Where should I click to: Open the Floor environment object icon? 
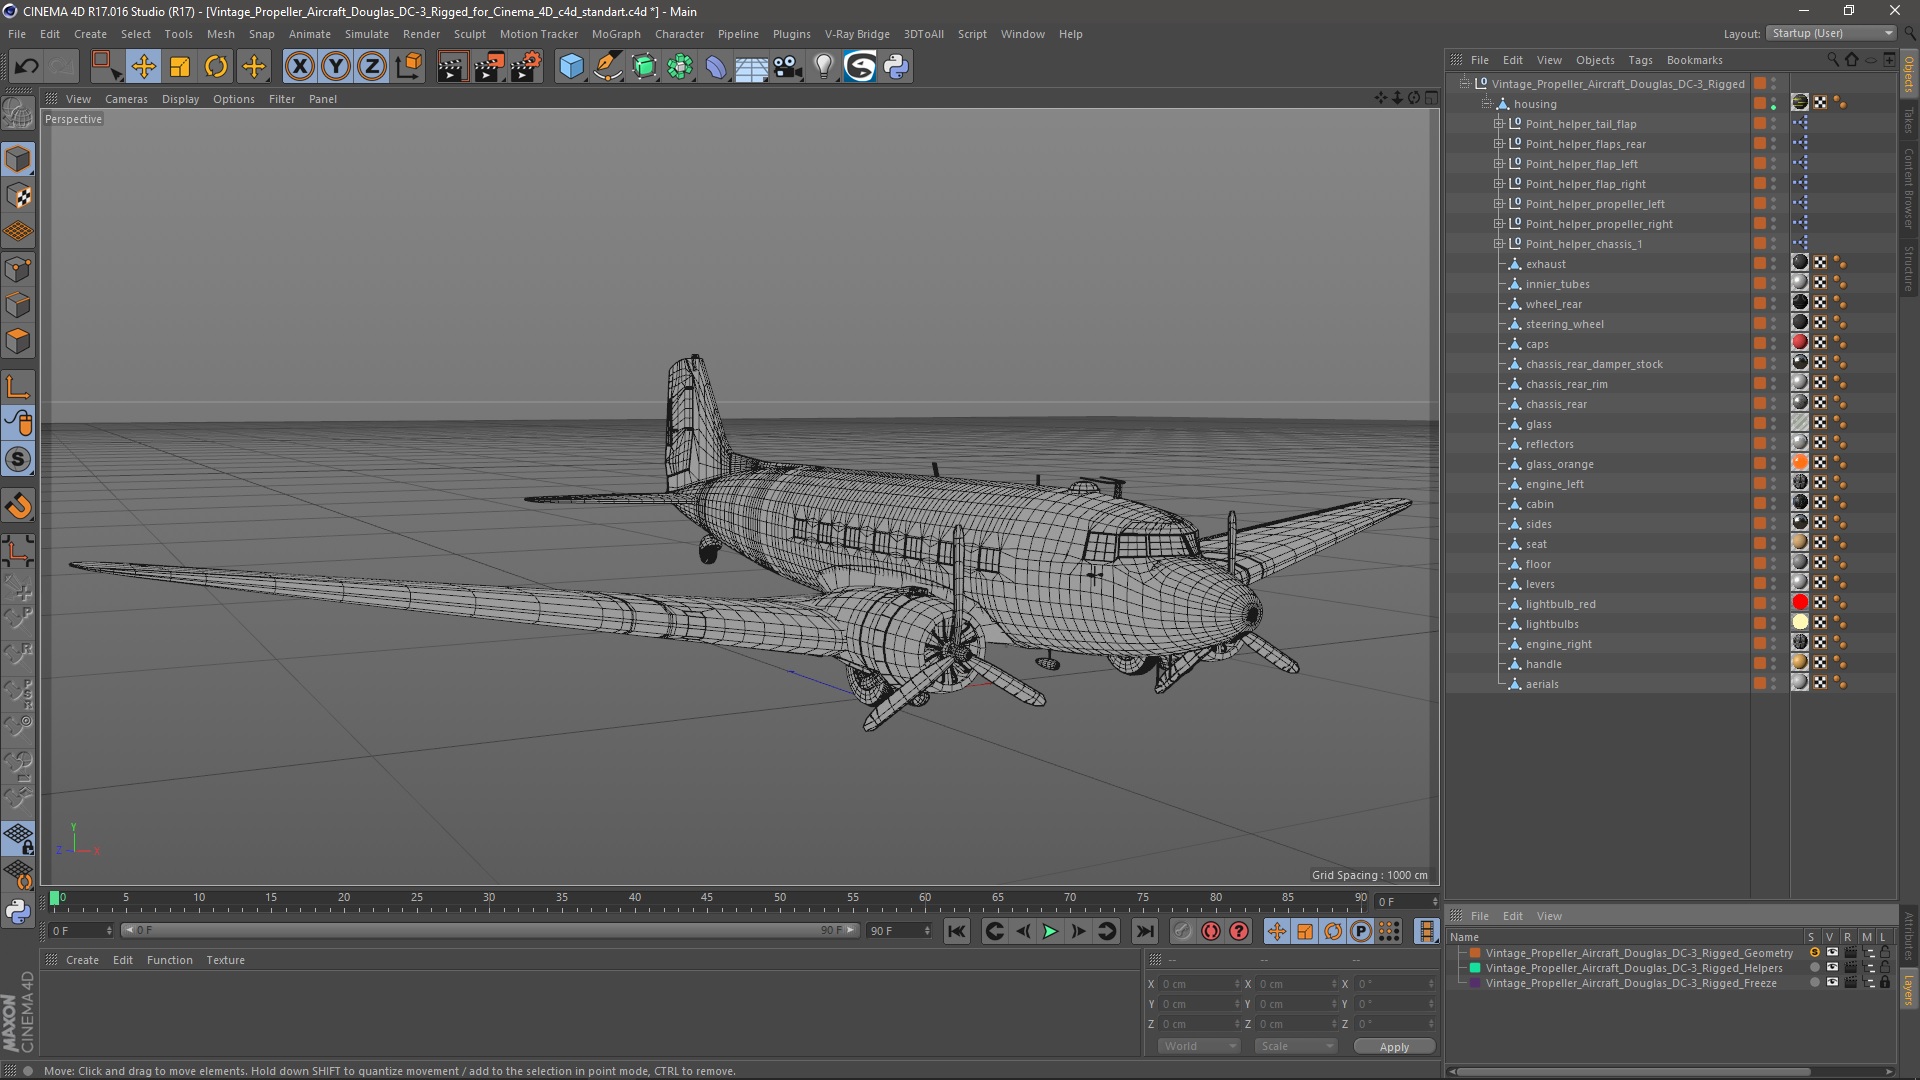tap(752, 67)
